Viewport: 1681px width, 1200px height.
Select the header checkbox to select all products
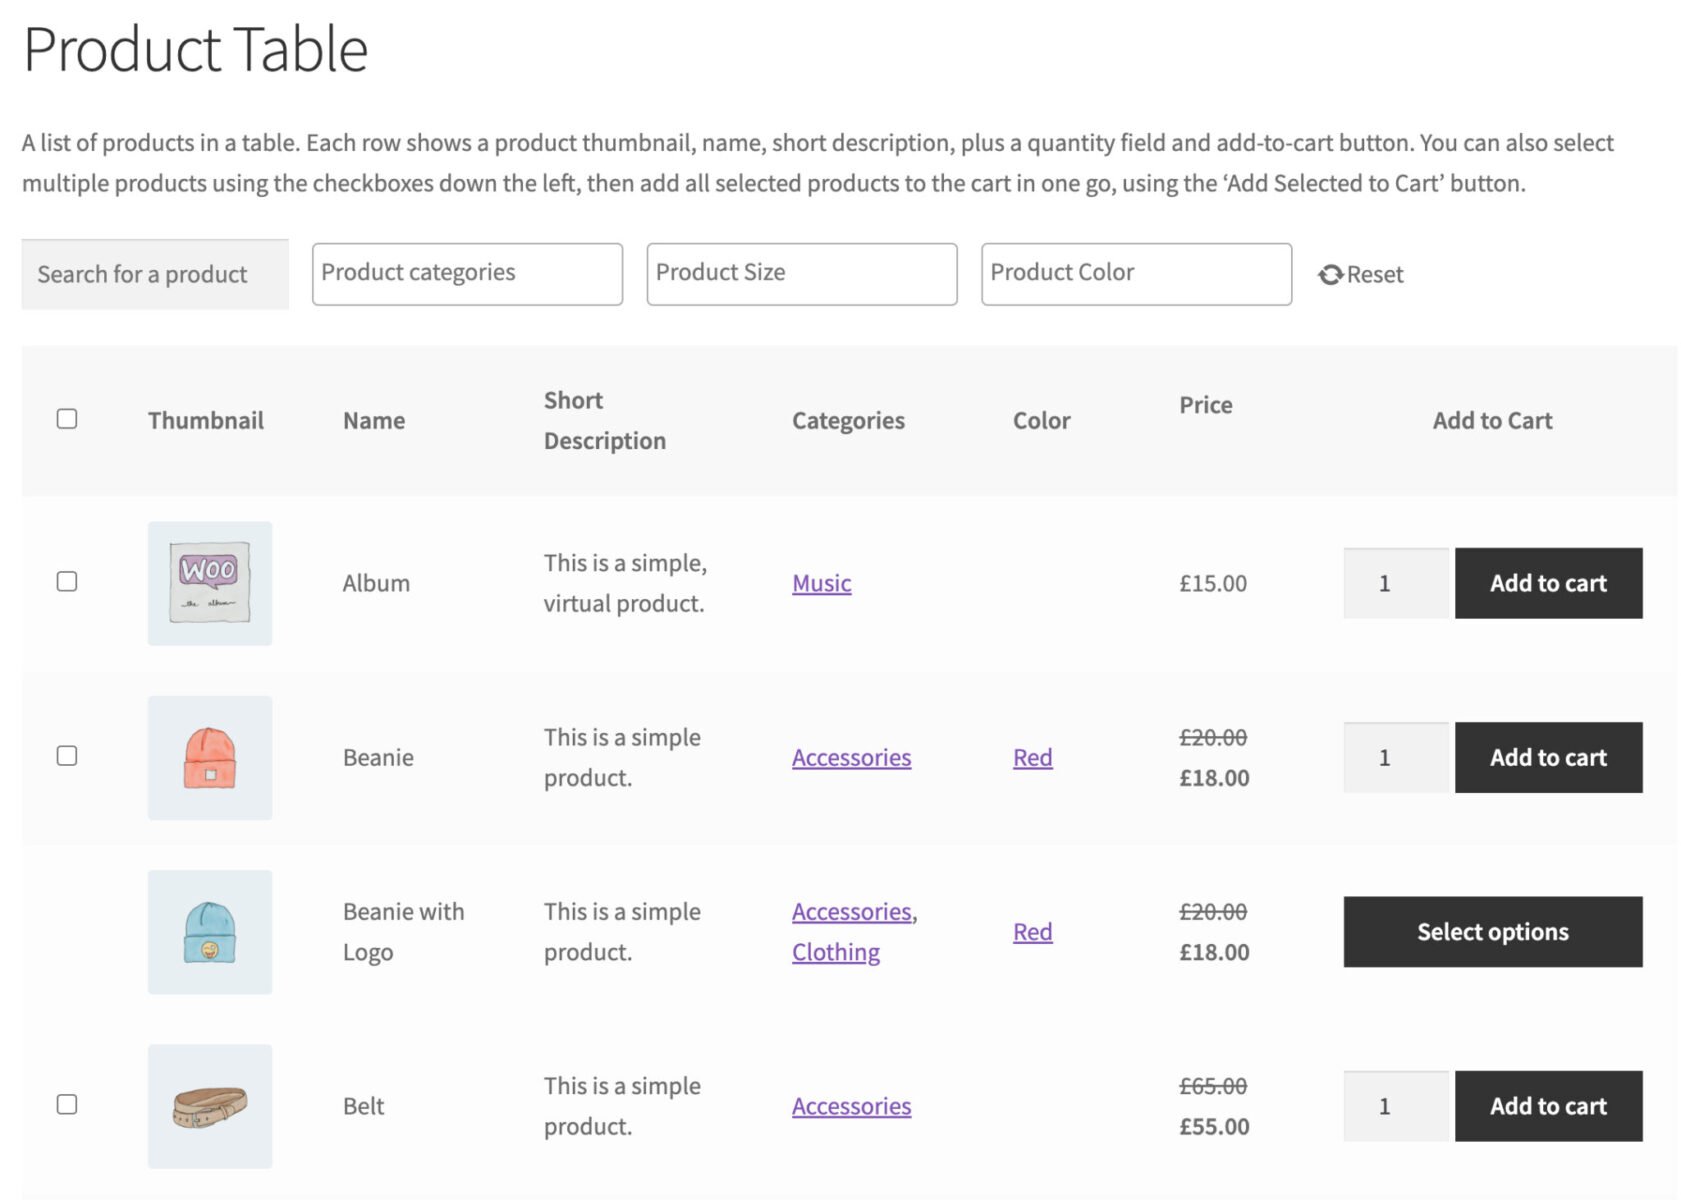point(67,419)
